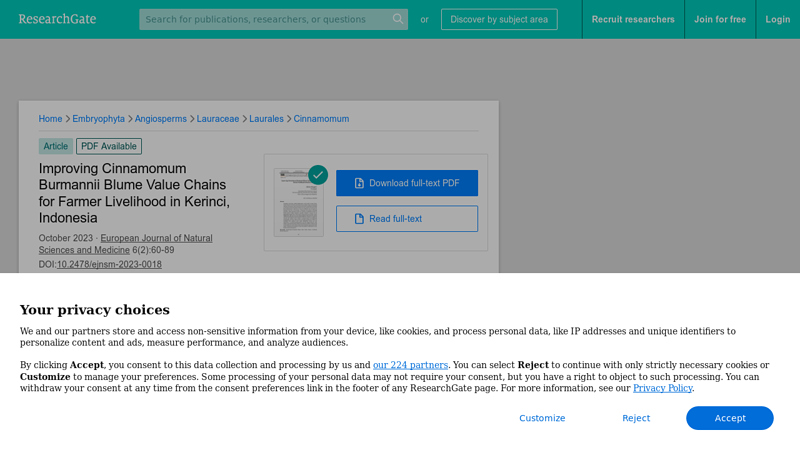Open the European Journal link
Screen dimensions: 800x450
156,238
